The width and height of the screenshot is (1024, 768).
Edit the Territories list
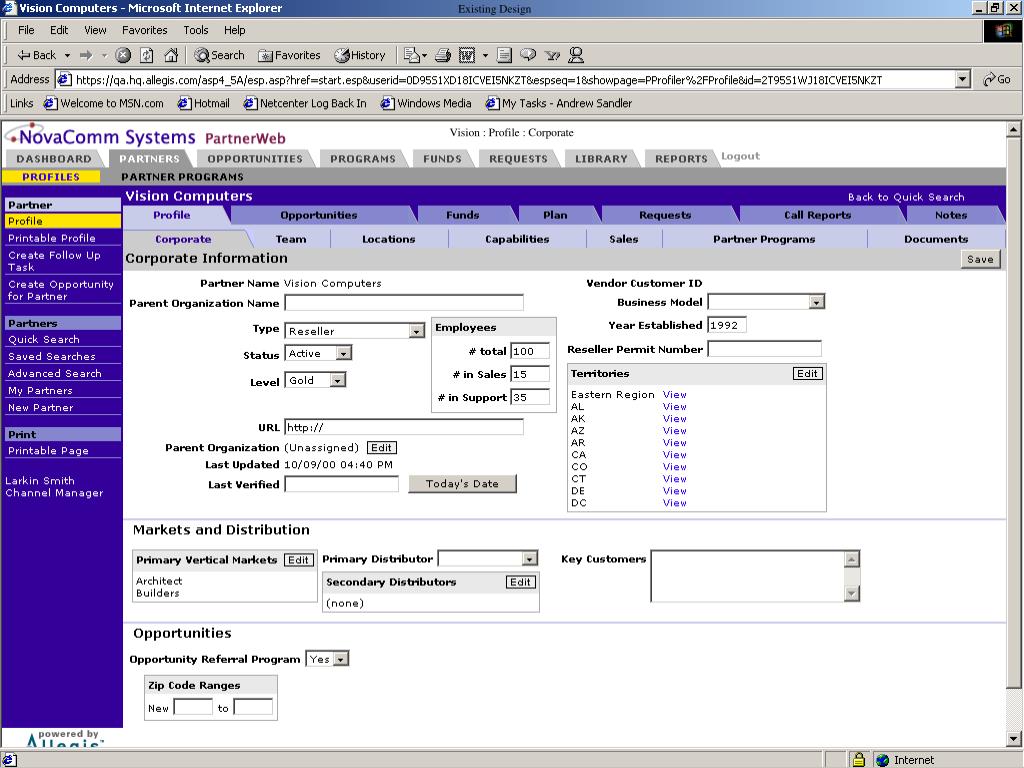coord(807,374)
